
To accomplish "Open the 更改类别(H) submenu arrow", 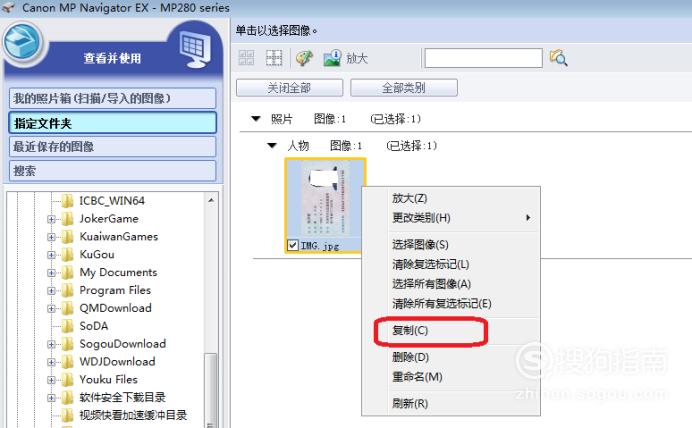I will (528, 218).
